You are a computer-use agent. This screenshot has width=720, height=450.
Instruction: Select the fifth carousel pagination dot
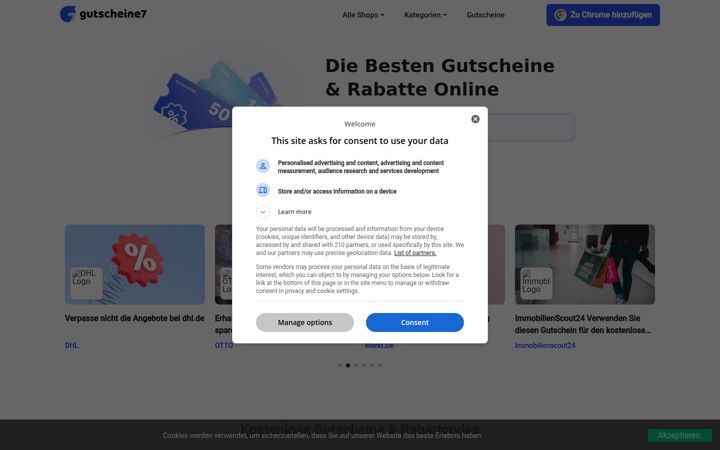tap(372, 366)
